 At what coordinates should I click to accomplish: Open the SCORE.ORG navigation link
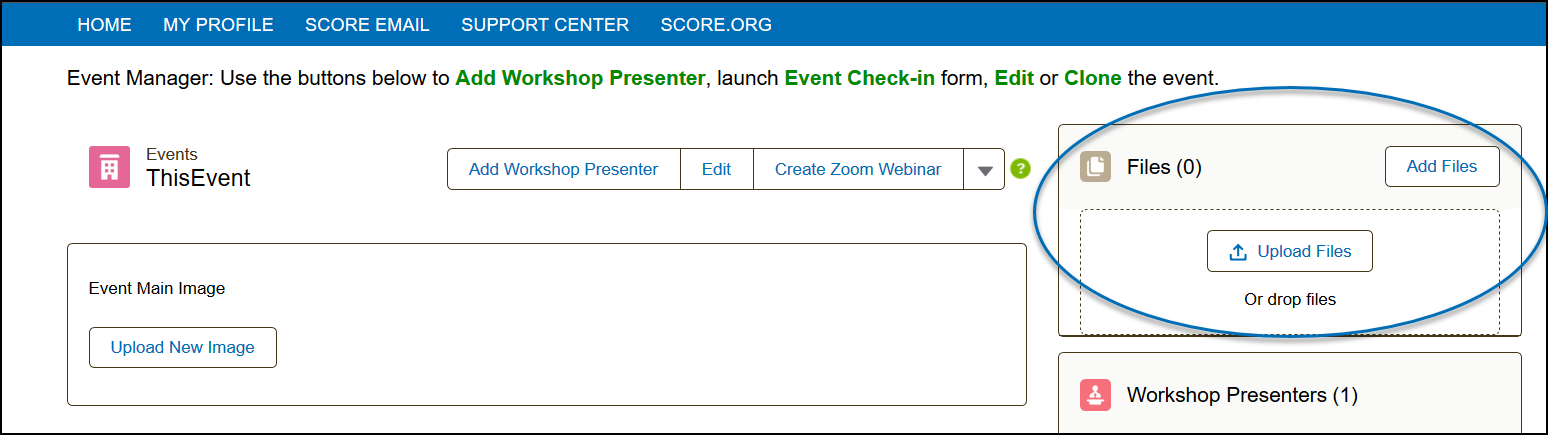tap(716, 25)
